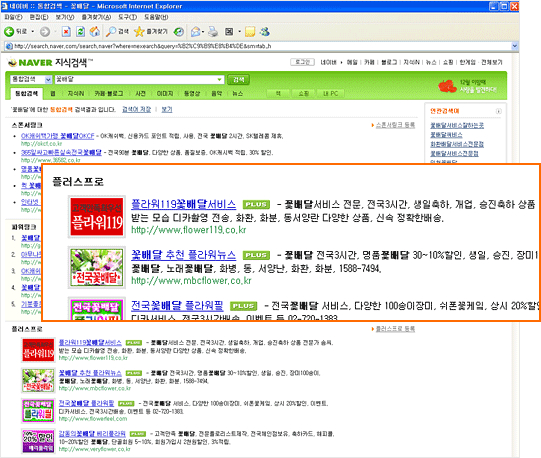Click the green 검색 search button
Screen dimensions: 541x458
pyautogui.click(x=238, y=79)
